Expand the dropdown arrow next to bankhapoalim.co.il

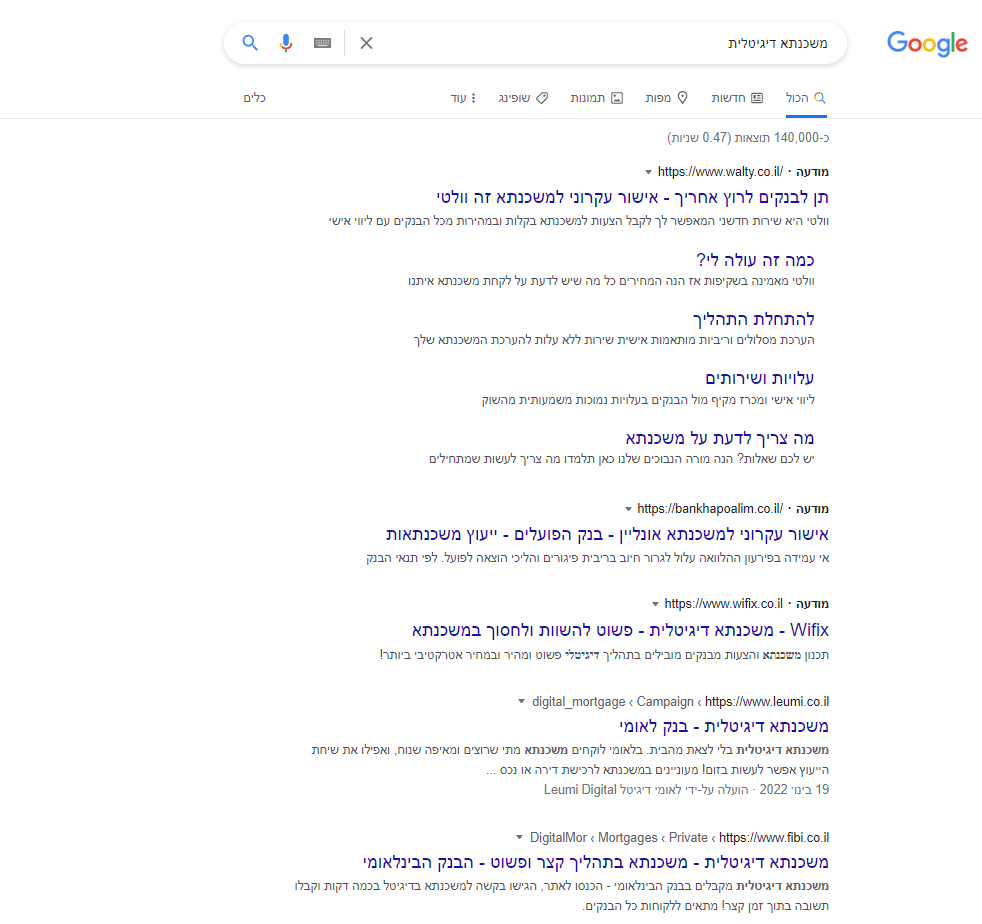coord(628,509)
